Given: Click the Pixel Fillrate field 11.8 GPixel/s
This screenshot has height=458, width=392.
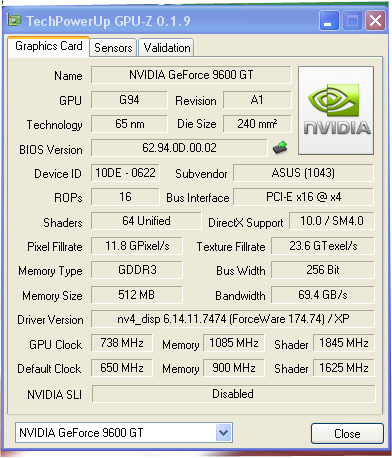Looking at the screenshot, I should pos(137,246).
